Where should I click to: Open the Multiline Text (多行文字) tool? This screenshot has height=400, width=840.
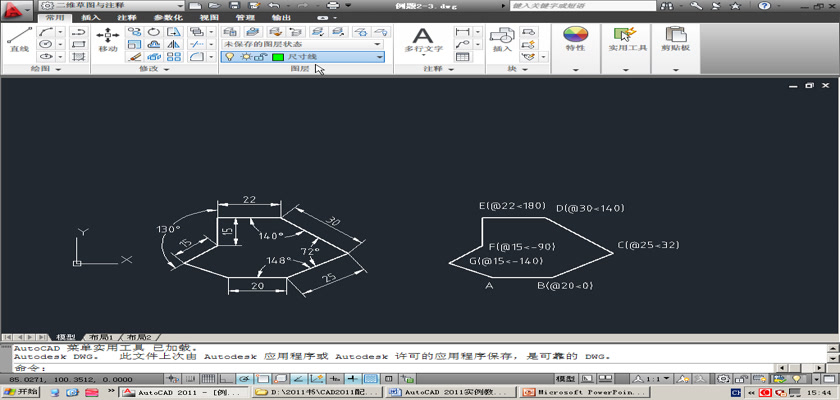click(423, 40)
